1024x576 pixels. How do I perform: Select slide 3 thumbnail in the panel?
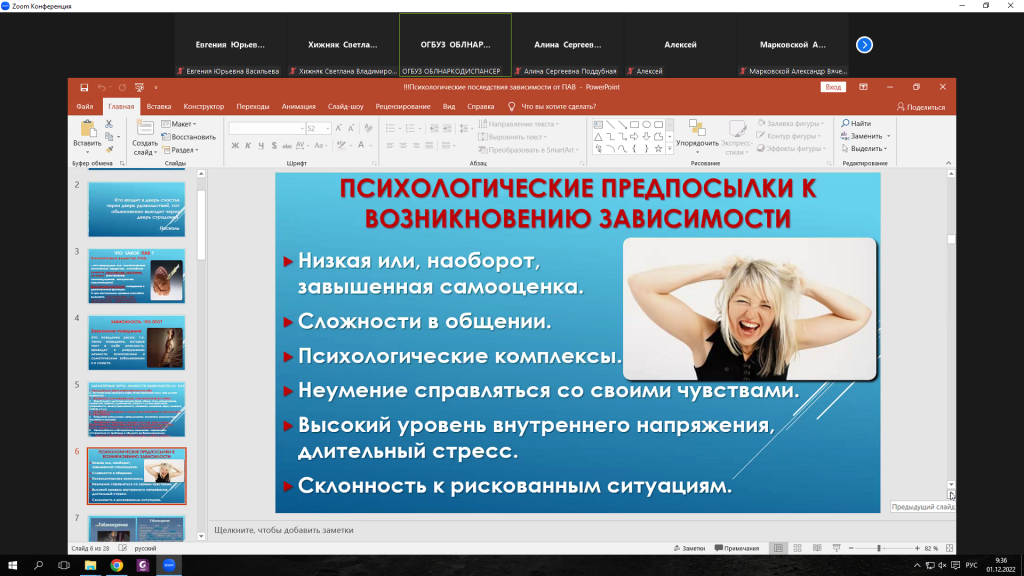pyautogui.click(x=136, y=276)
